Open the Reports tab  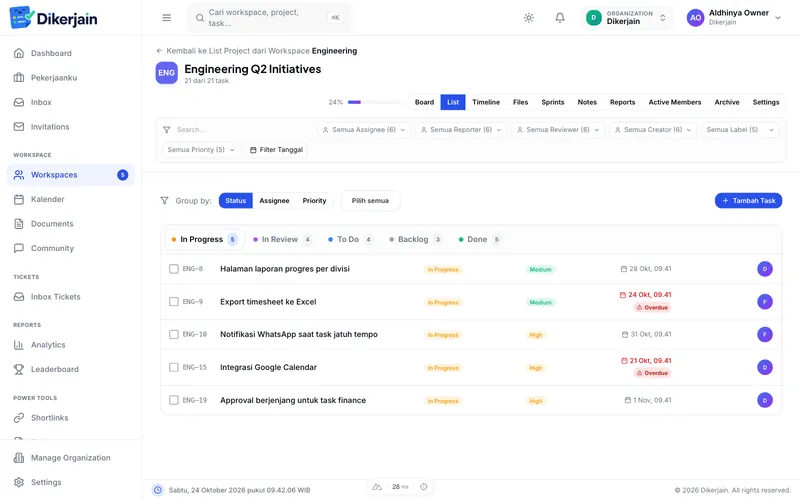click(622, 102)
